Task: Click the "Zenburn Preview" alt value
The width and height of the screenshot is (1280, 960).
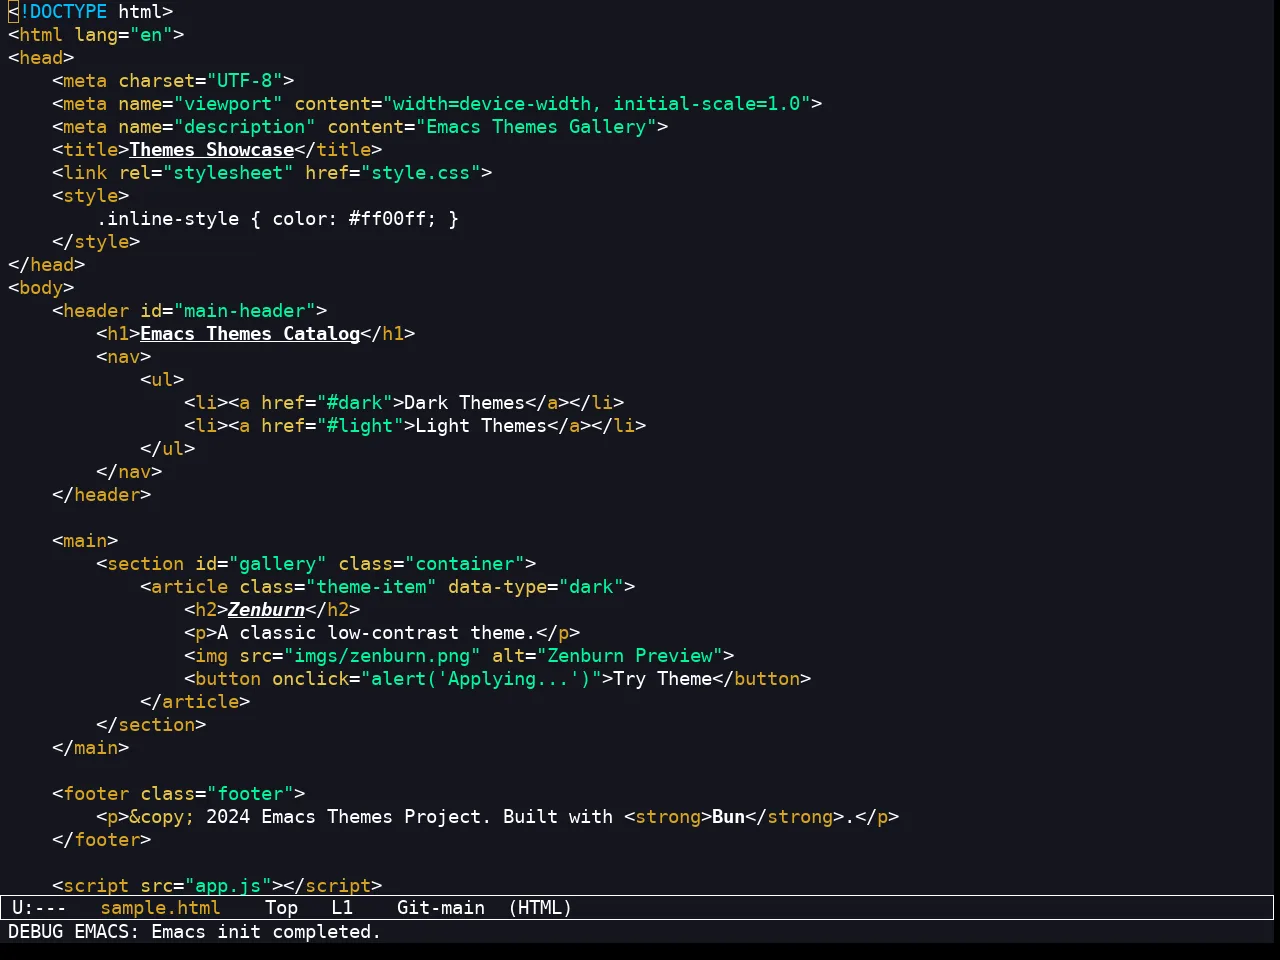Action: point(630,656)
